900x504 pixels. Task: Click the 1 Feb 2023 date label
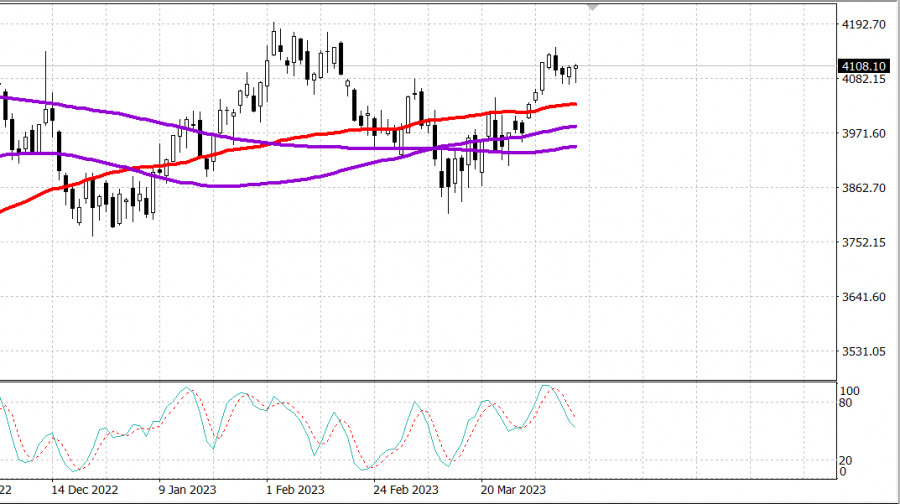pyautogui.click(x=296, y=491)
